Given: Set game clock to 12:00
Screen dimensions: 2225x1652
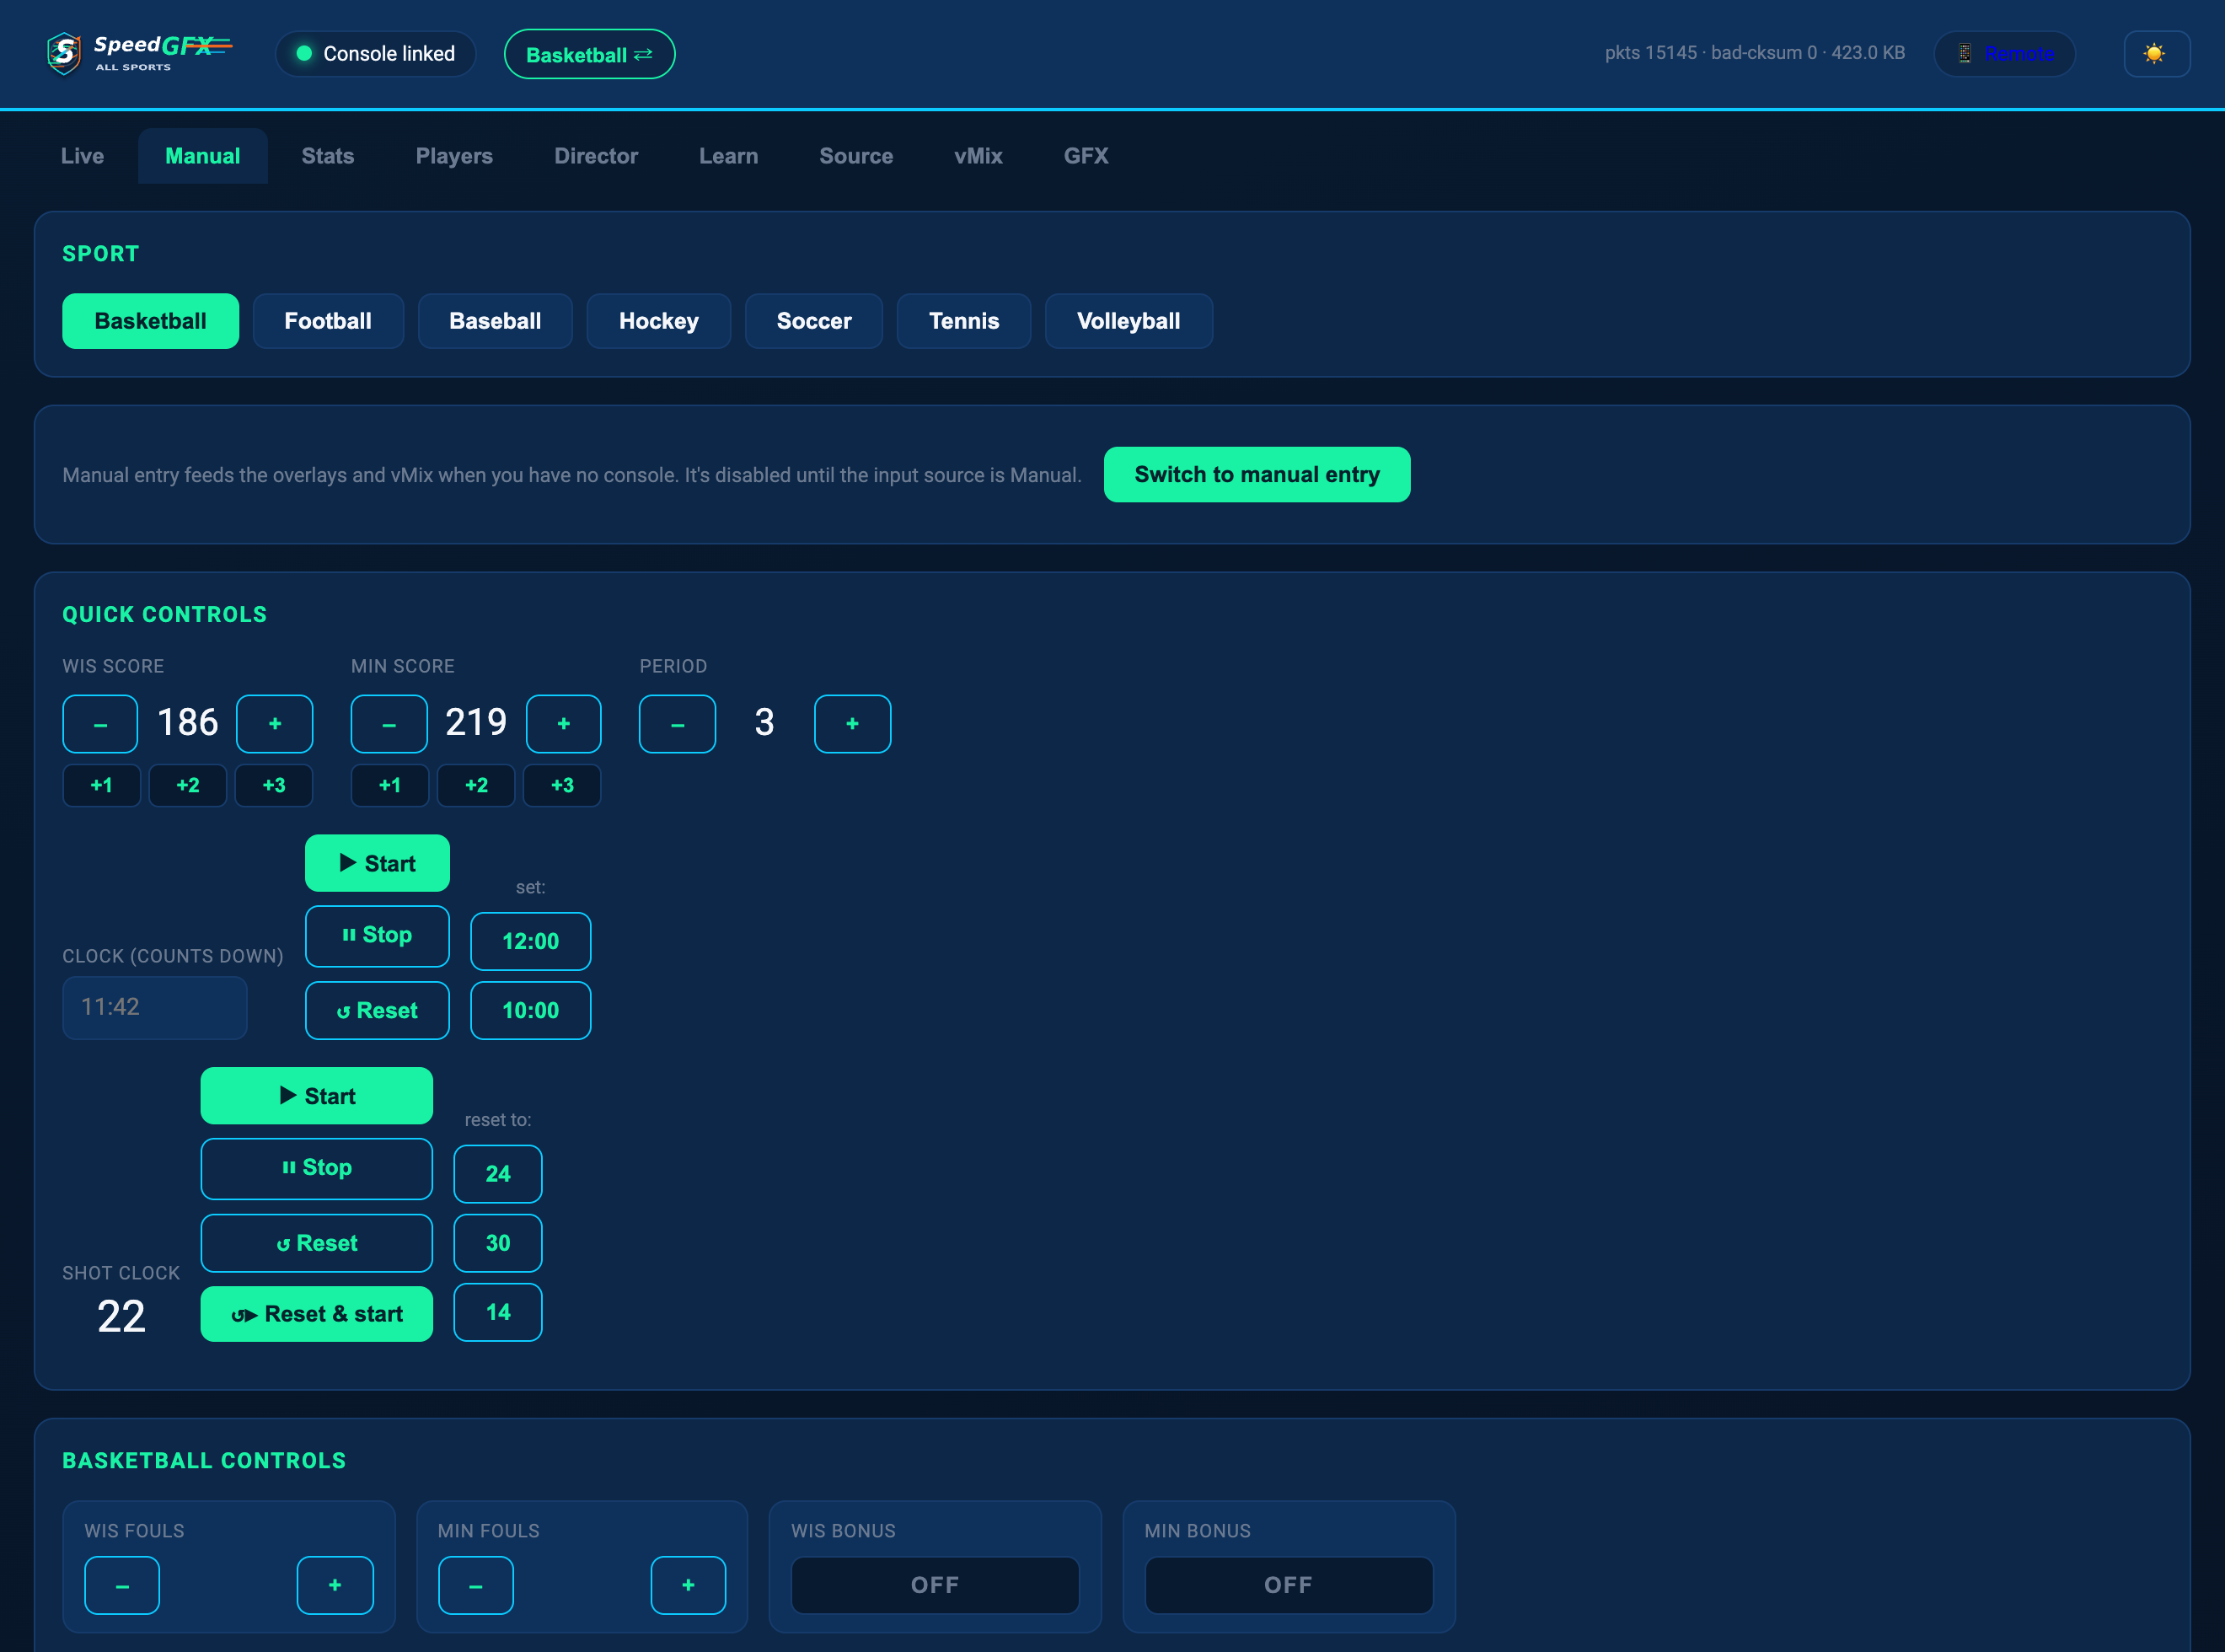Looking at the screenshot, I should 531,941.
